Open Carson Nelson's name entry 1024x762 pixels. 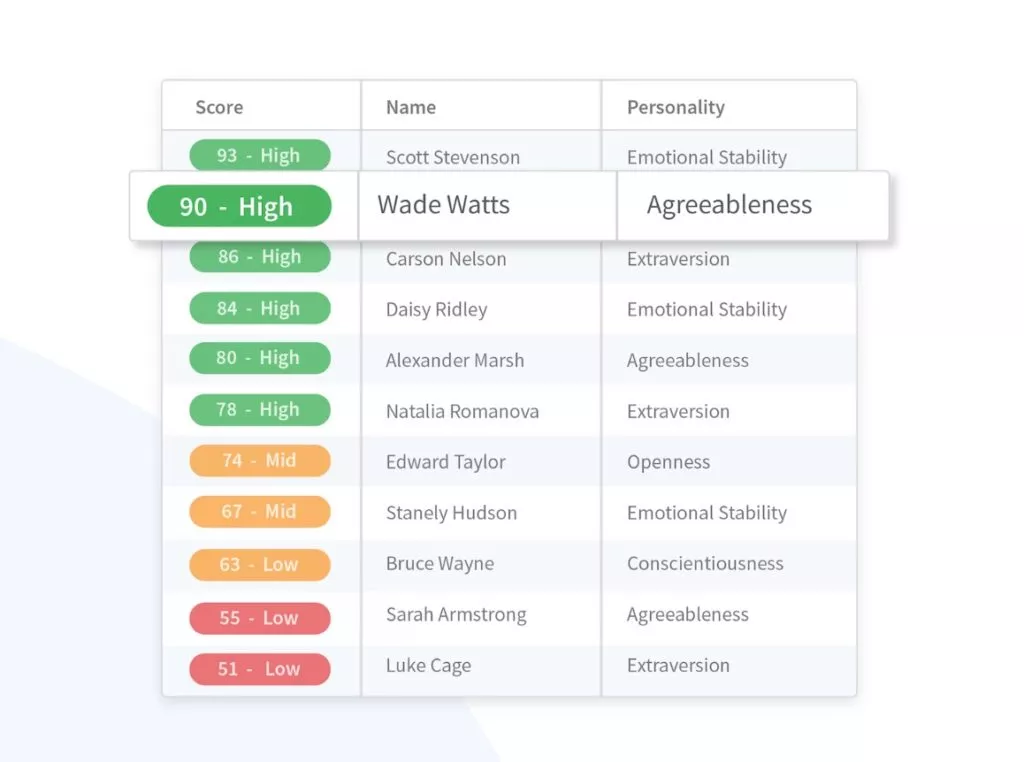coord(446,259)
